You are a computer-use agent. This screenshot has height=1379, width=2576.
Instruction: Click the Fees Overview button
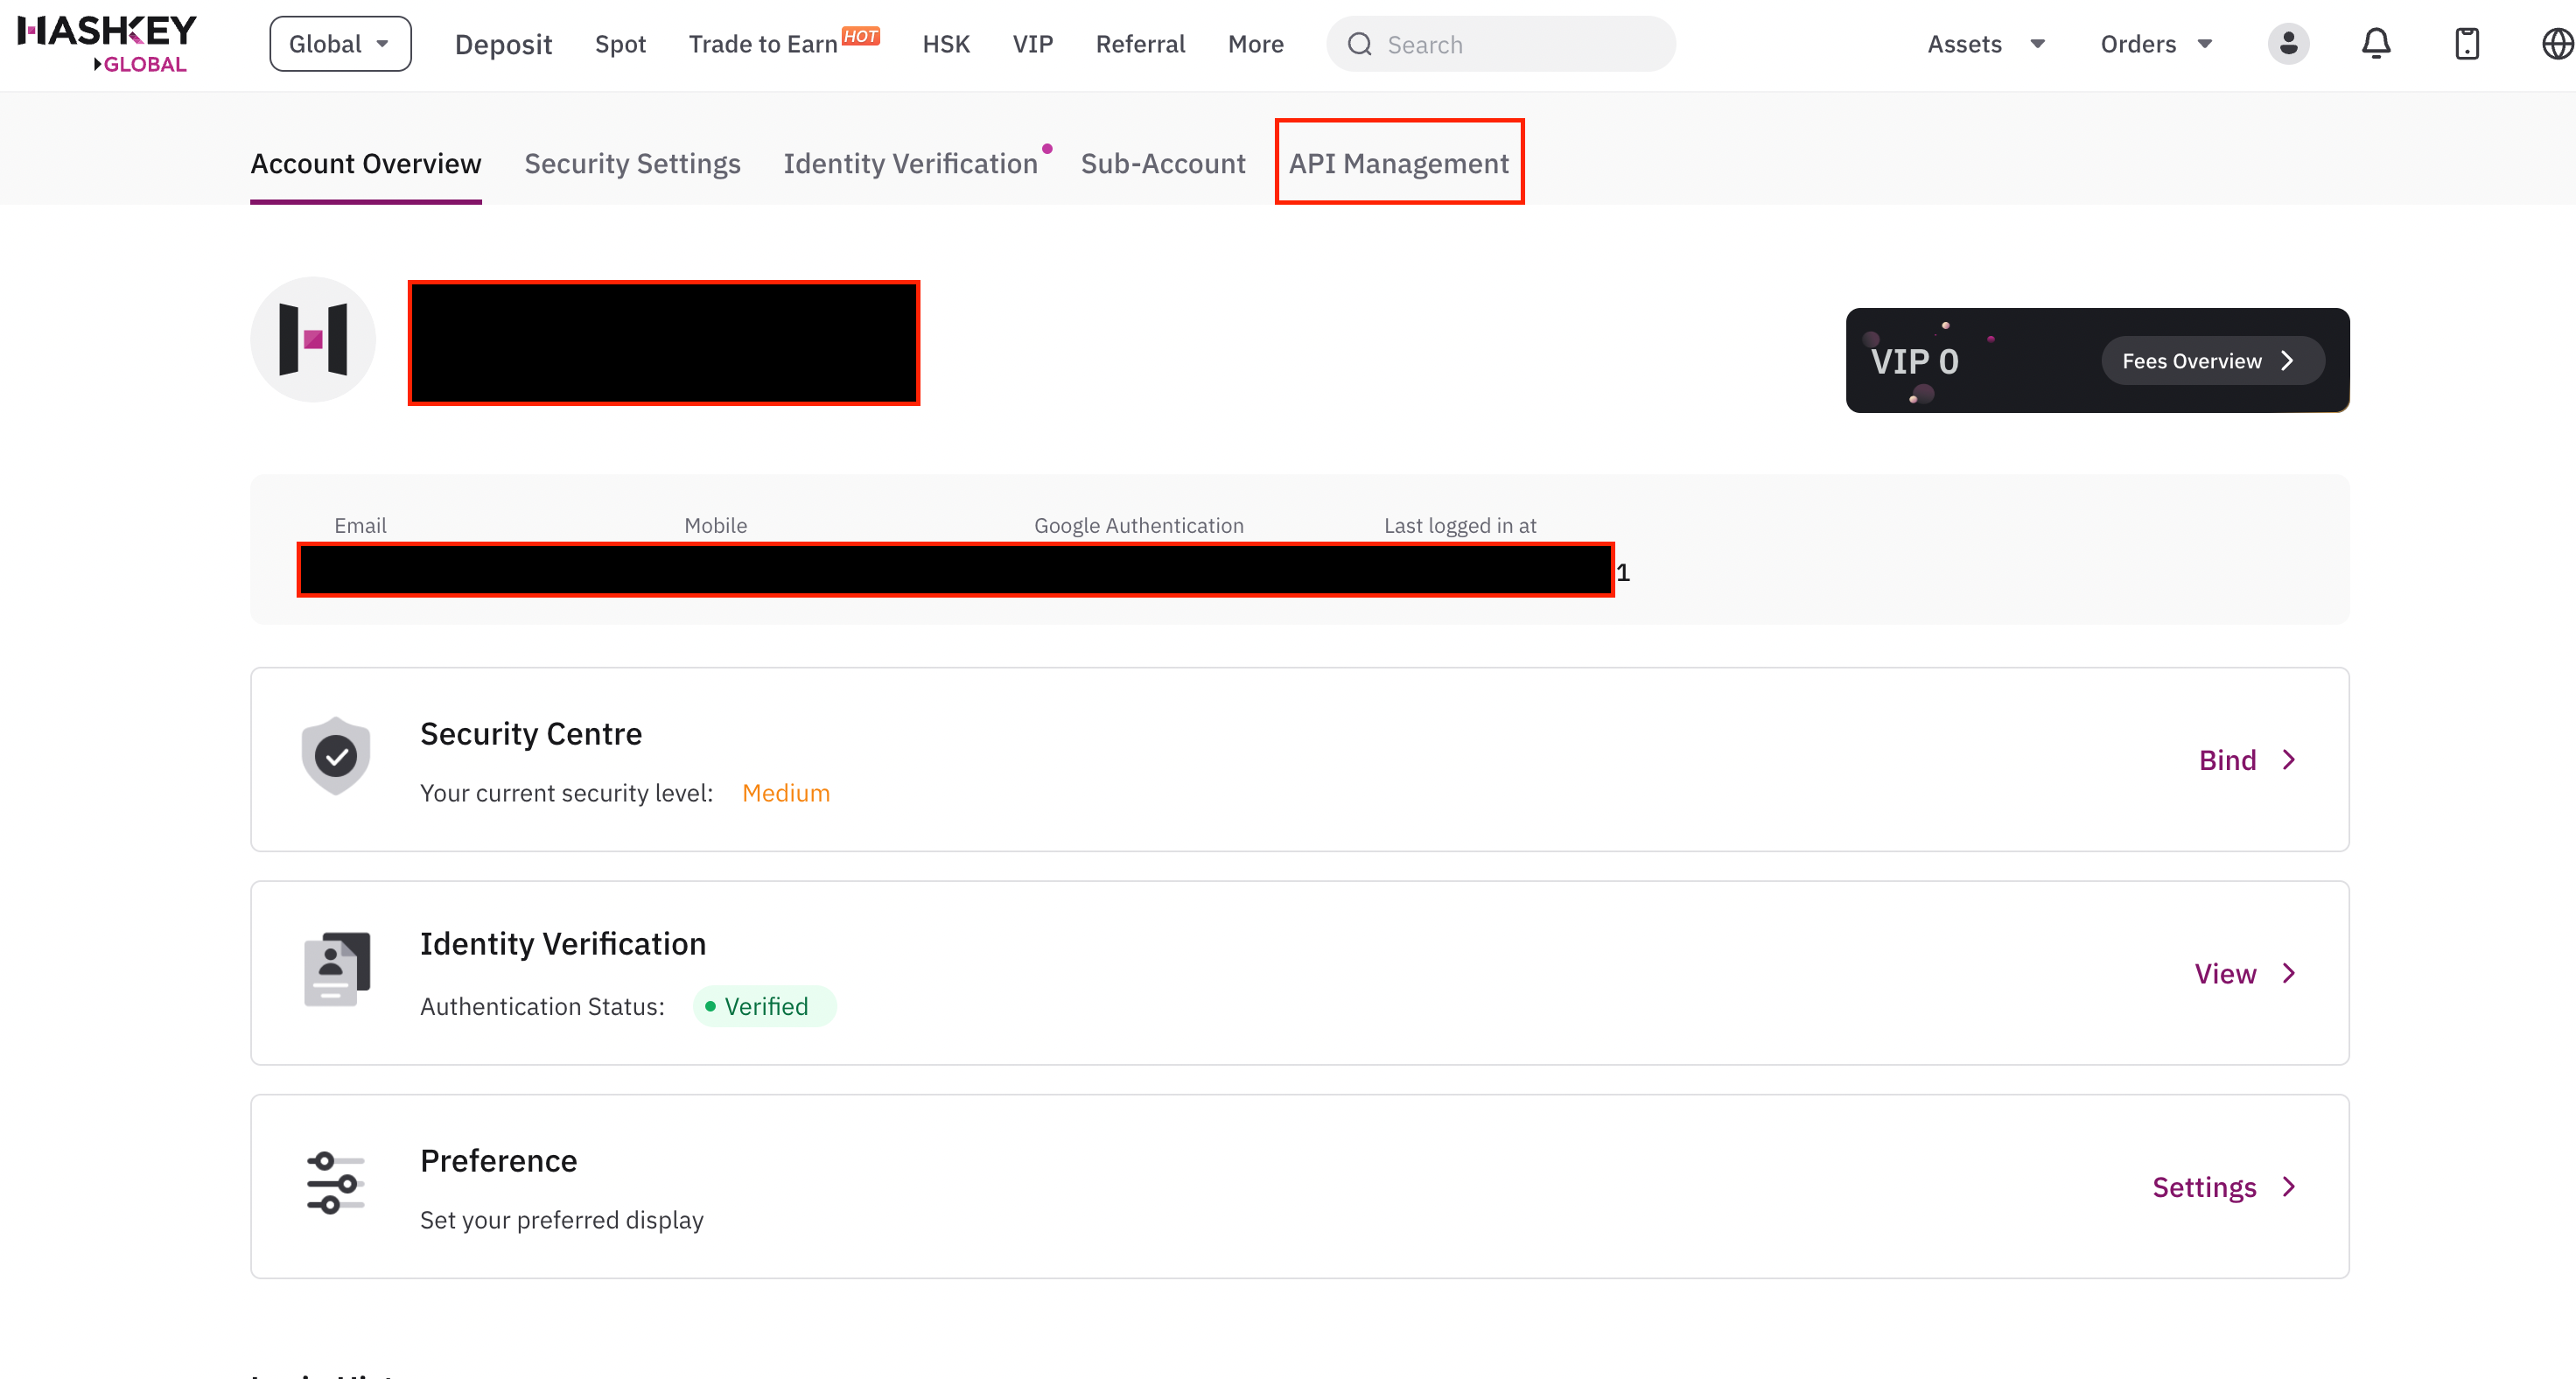coord(2211,361)
